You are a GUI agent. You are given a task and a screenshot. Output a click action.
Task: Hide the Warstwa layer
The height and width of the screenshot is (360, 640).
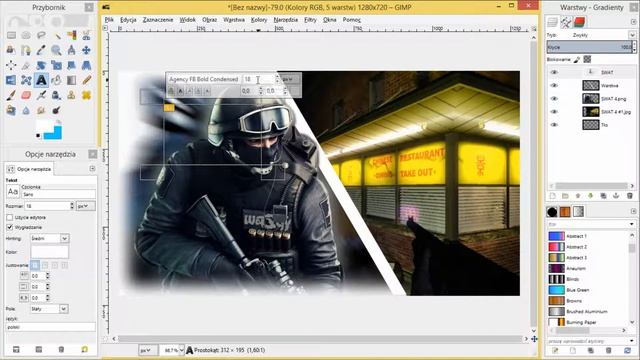click(554, 85)
